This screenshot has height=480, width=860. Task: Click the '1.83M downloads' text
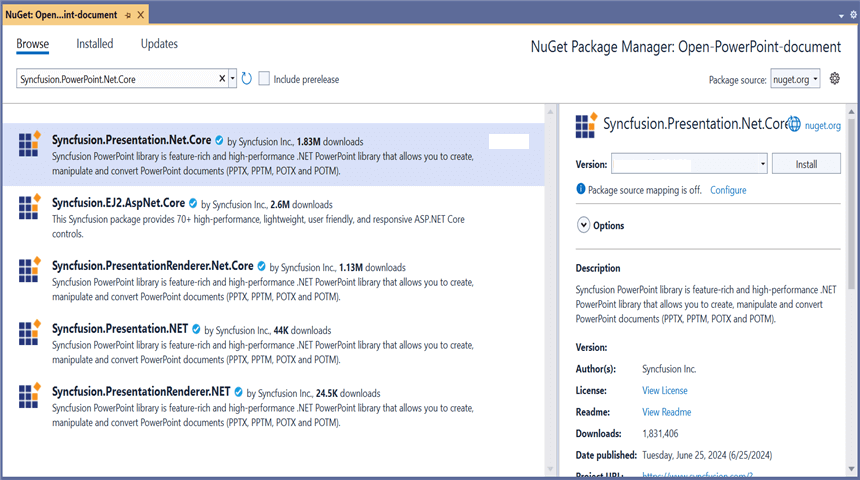pos(330,142)
